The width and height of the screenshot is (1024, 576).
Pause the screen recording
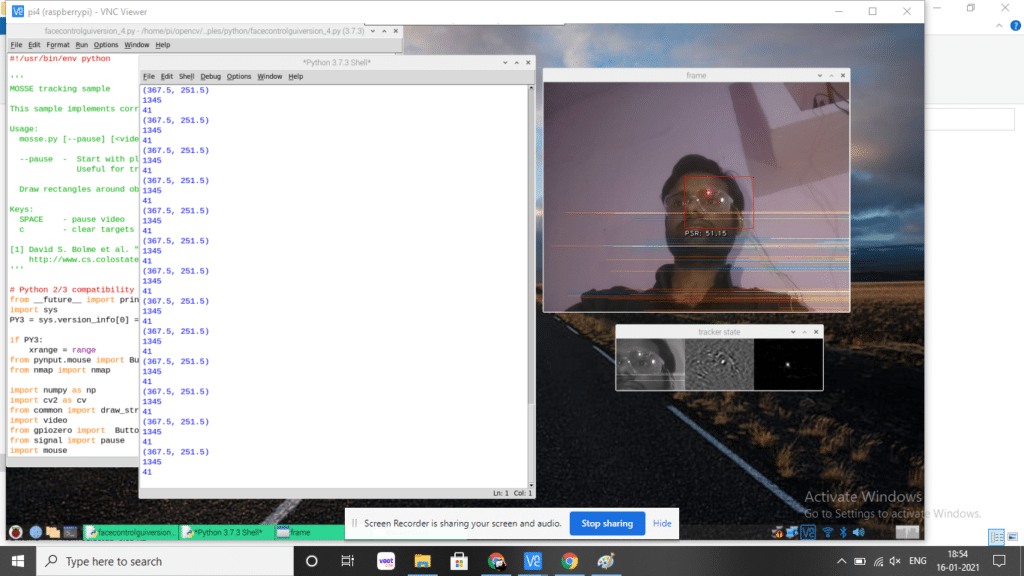pos(355,524)
